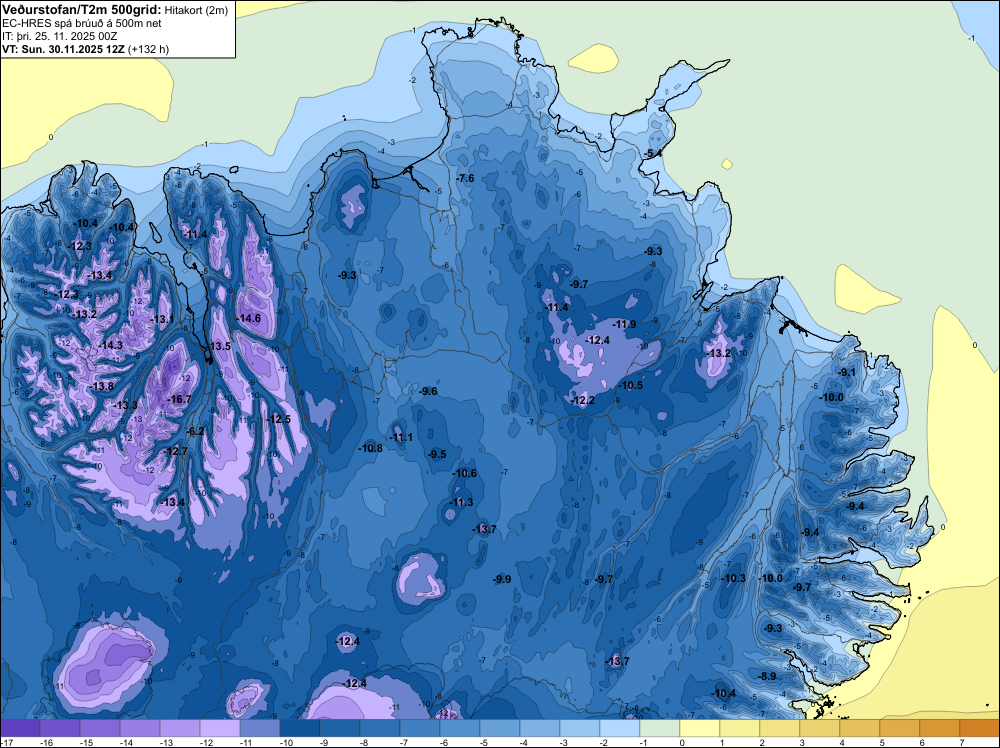The width and height of the screenshot is (1000, 748).
Task: Click the -14.3 temperature label
Action: [x=110, y=345]
